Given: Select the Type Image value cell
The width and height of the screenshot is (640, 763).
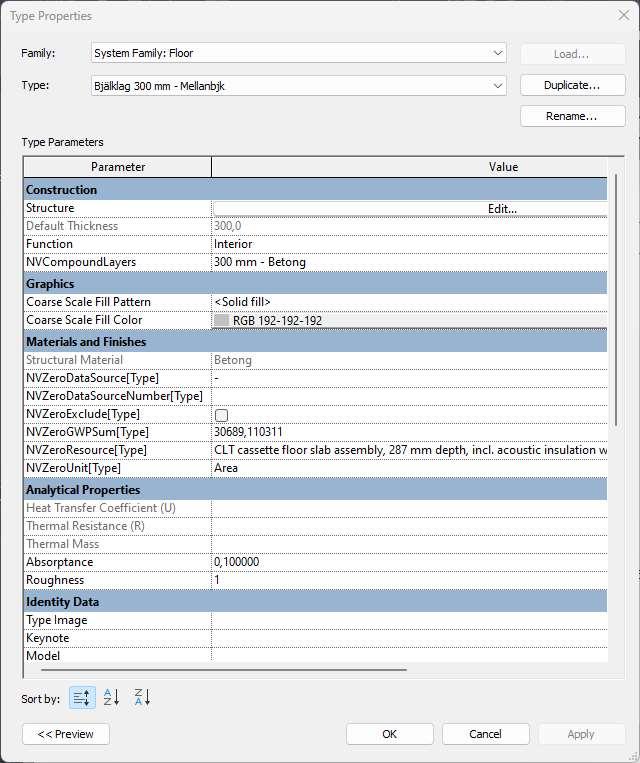Looking at the screenshot, I should [410, 620].
